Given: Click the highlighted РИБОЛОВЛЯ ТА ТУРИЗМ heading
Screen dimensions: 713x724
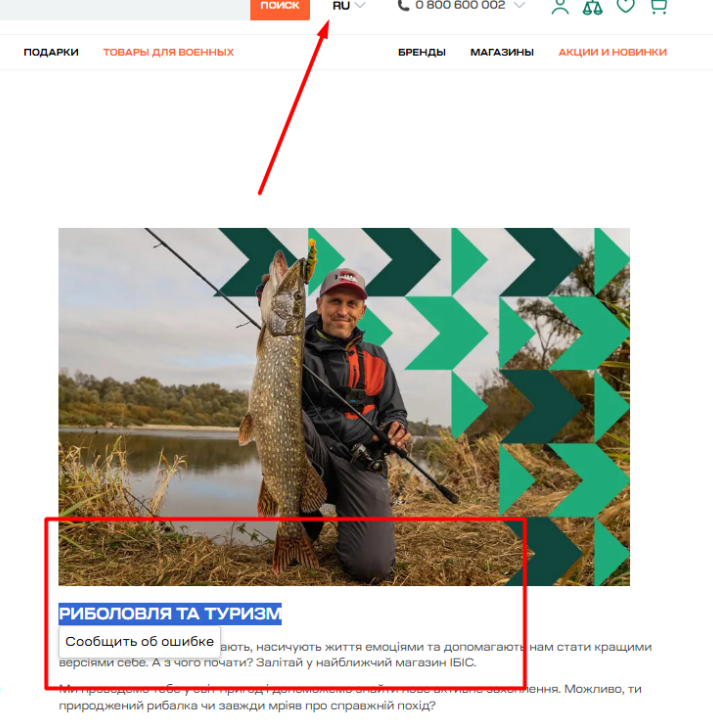Looking at the screenshot, I should (x=170, y=614).
